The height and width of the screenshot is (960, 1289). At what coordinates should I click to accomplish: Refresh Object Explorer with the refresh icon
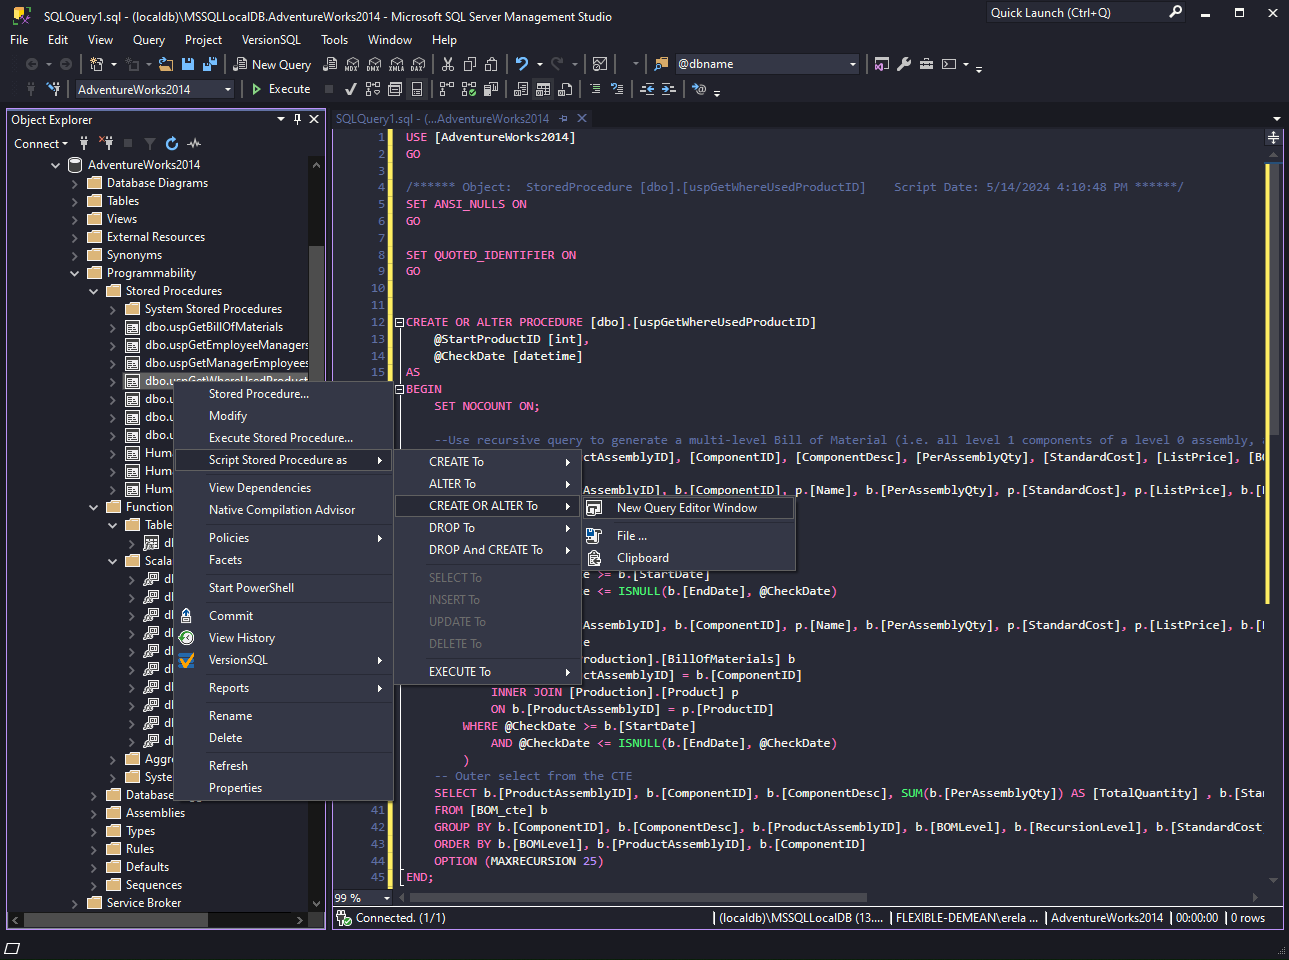[x=172, y=144]
